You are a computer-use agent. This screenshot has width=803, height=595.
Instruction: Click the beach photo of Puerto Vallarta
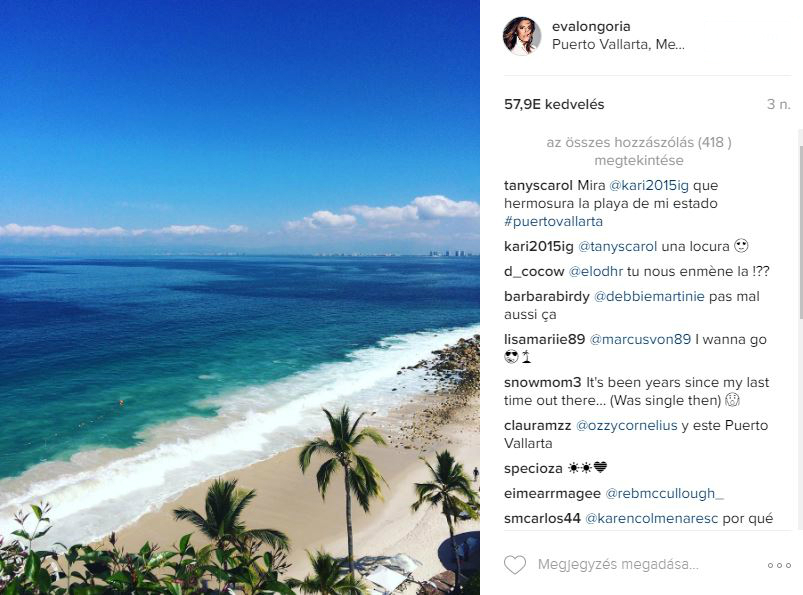click(240, 298)
